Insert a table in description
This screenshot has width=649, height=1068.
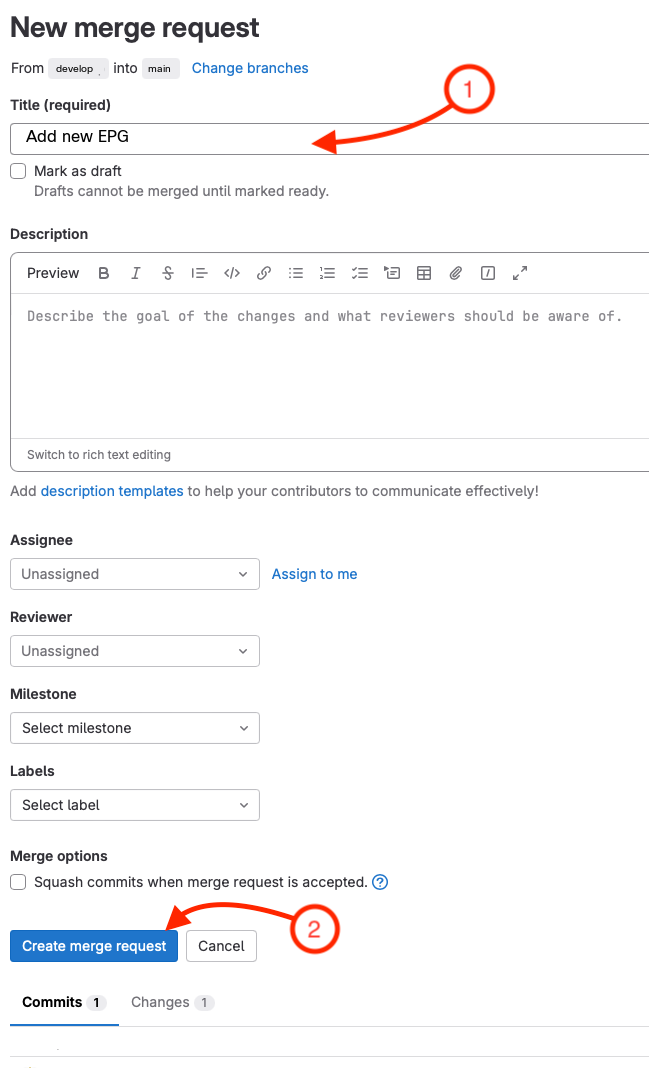pos(424,273)
